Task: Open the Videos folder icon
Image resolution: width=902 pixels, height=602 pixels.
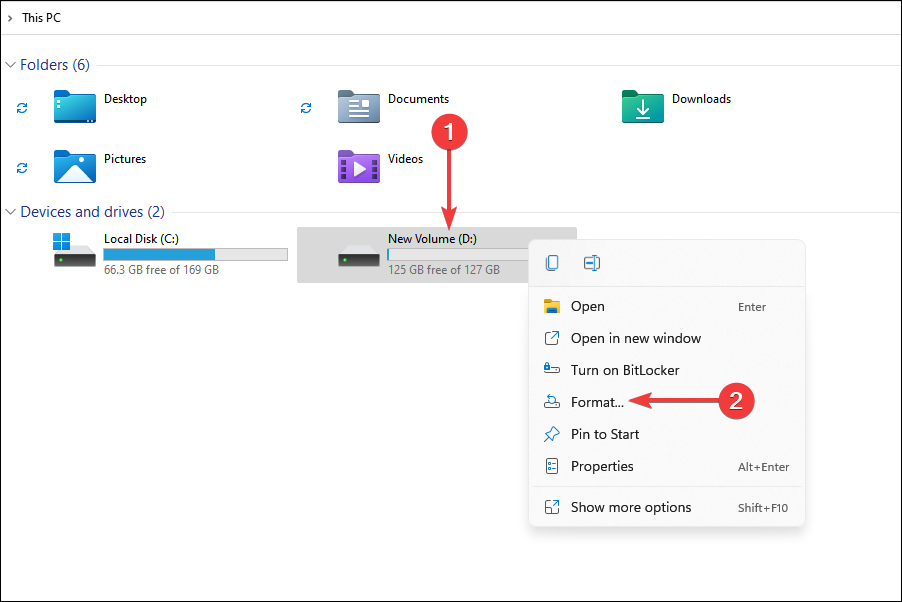Action: click(x=359, y=167)
